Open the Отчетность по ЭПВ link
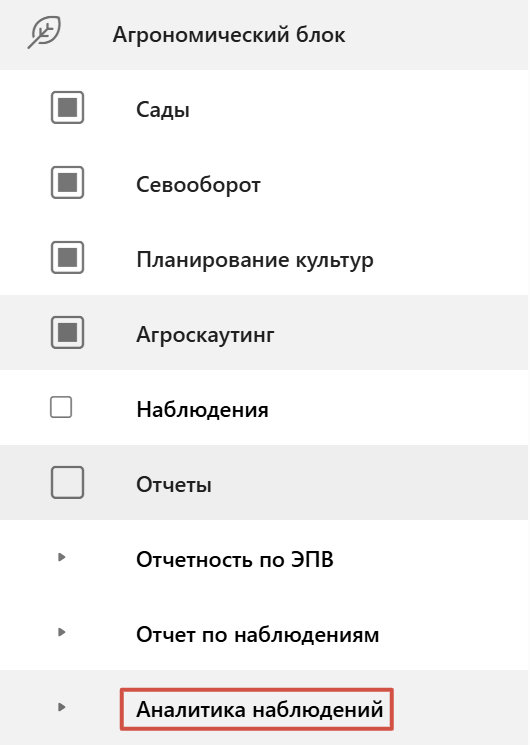The width and height of the screenshot is (530, 745). (x=235, y=559)
